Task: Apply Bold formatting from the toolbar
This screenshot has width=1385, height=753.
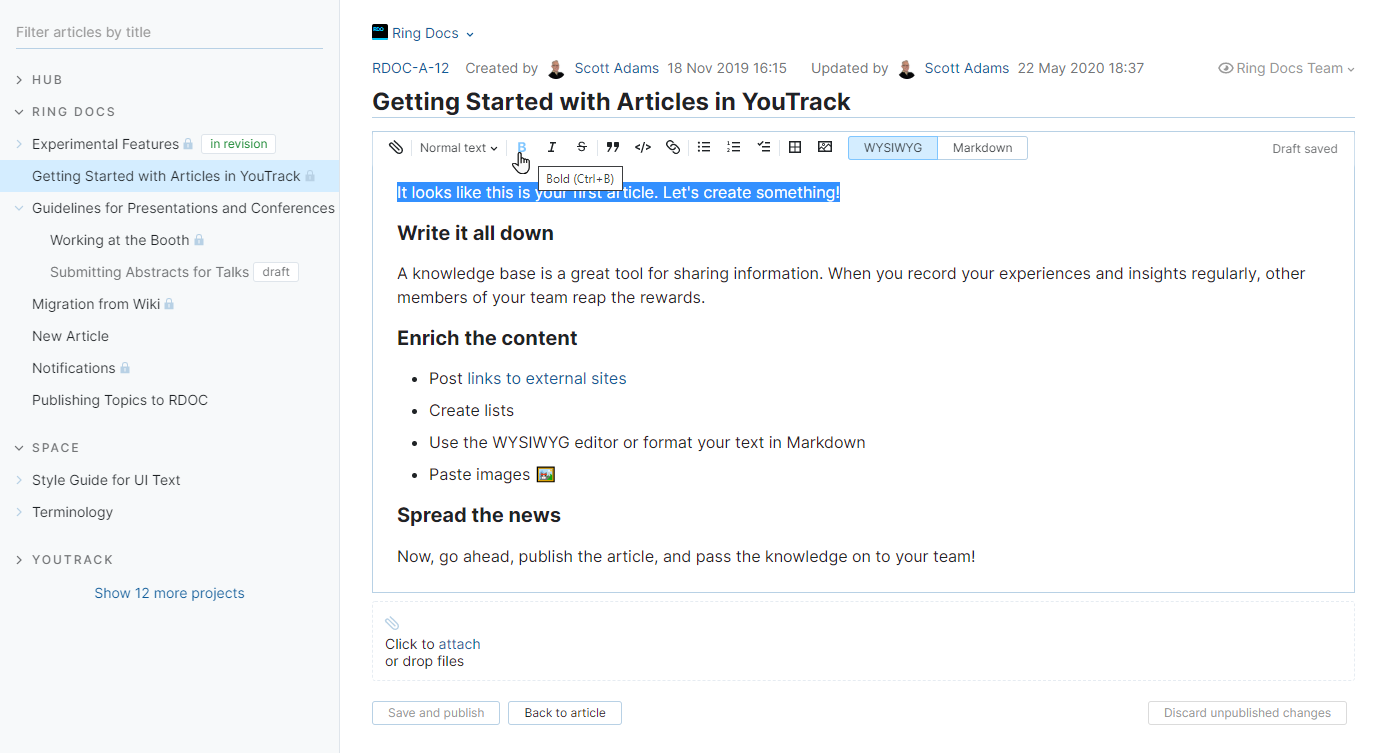Action: tap(521, 148)
